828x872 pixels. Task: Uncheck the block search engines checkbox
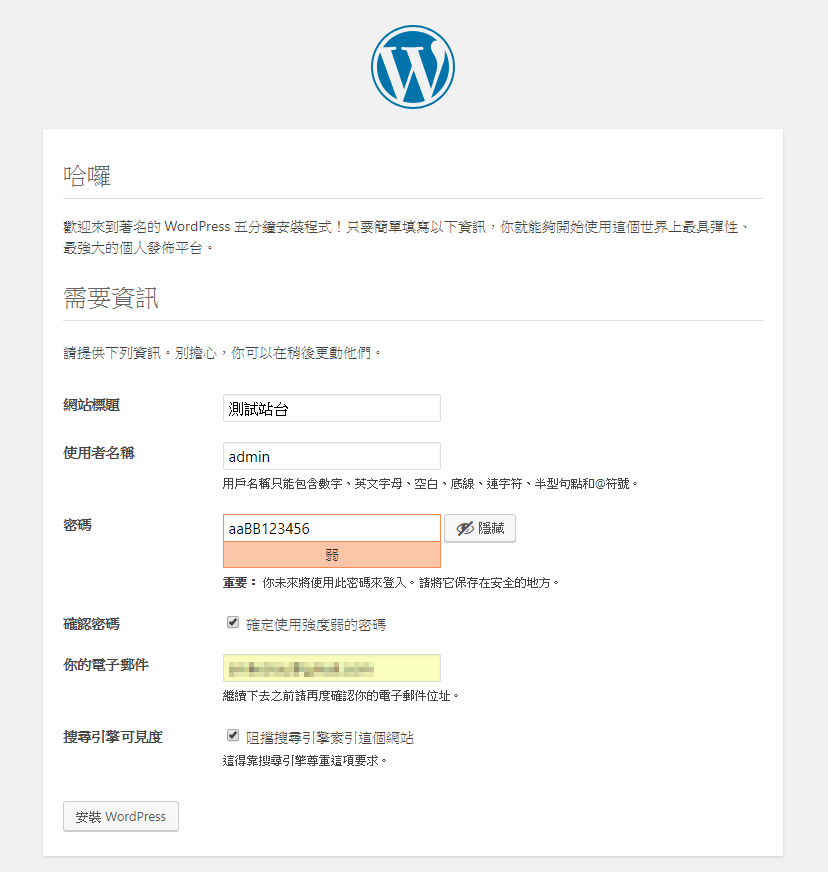[x=233, y=736]
